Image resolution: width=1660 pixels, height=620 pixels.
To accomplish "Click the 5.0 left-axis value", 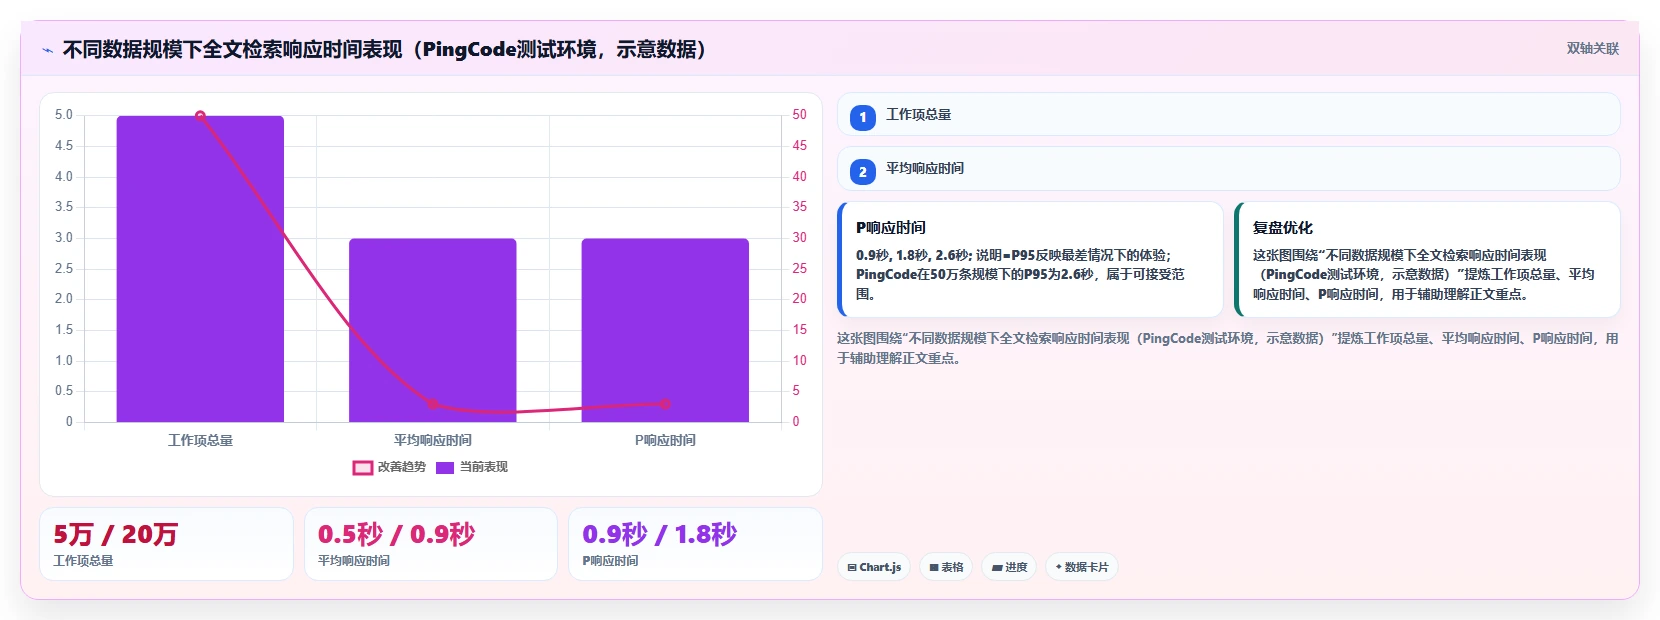I will click(64, 115).
